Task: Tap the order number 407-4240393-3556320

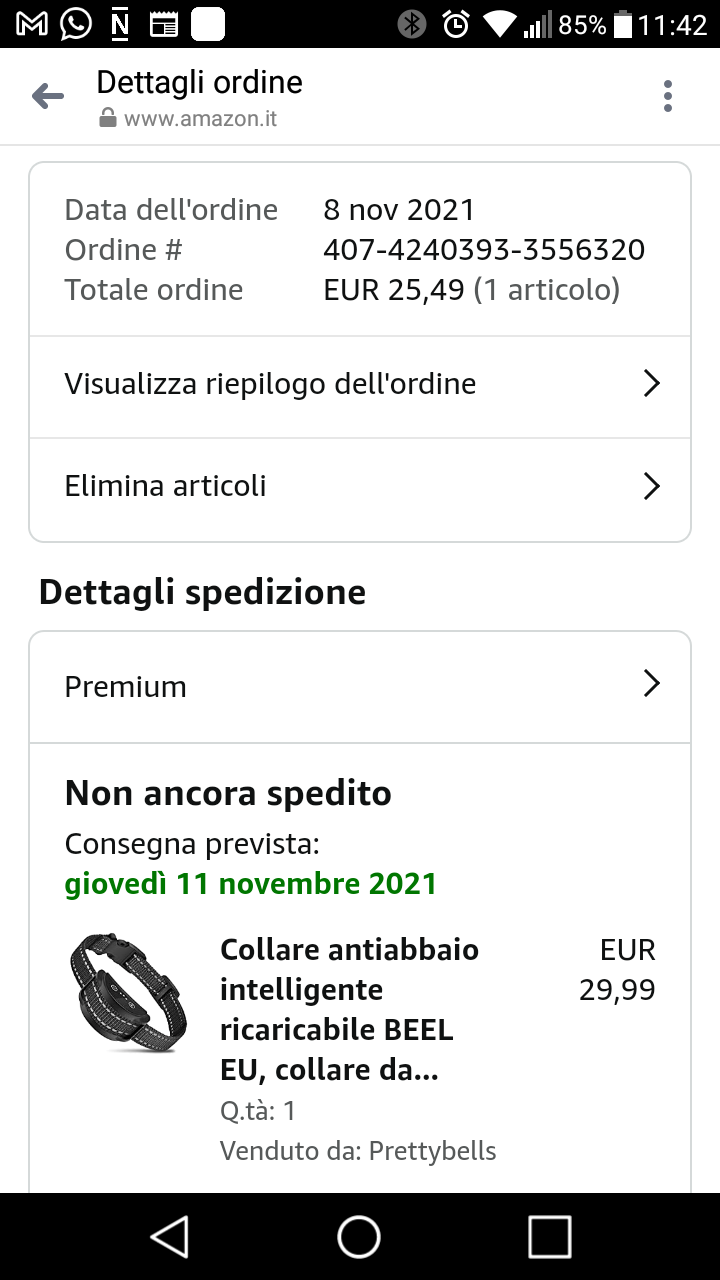Action: click(484, 250)
